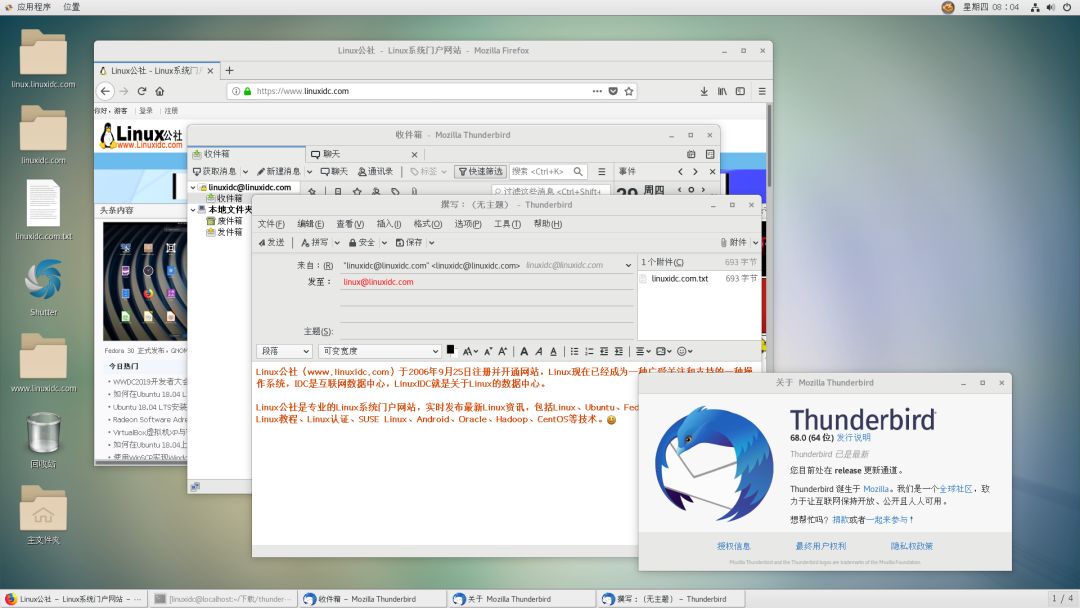This screenshot has height=608, width=1080.
Task: Send the message with 发送
Action: tap(271, 242)
